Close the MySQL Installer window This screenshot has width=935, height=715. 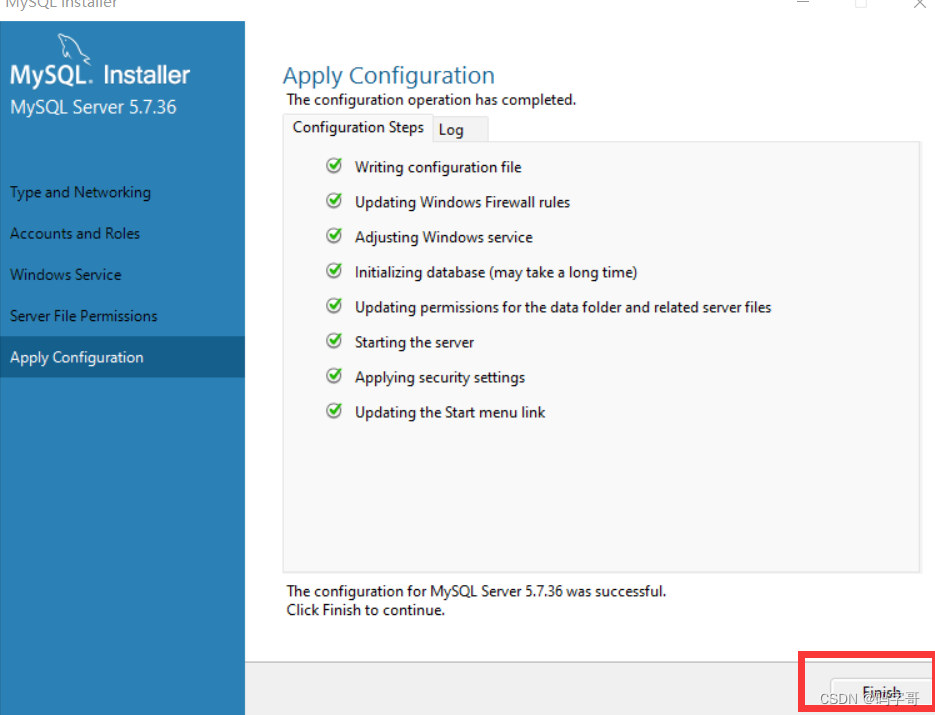pos(920,4)
